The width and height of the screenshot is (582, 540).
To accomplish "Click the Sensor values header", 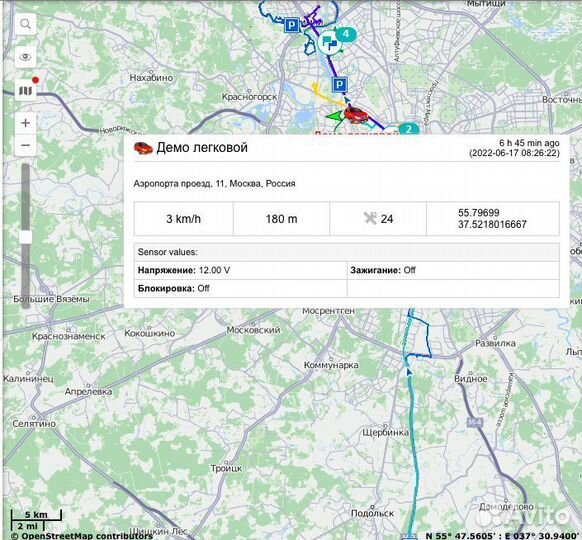I will click(x=347, y=252).
